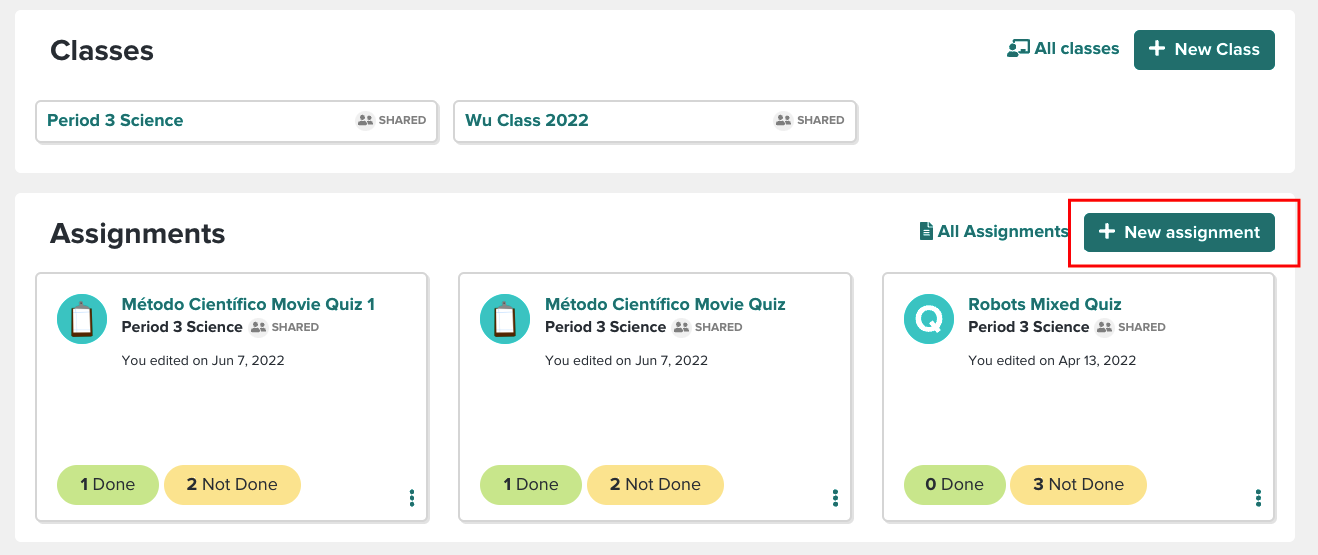
Task: Click the document icon beside All Assignments
Action: [926, 231]
